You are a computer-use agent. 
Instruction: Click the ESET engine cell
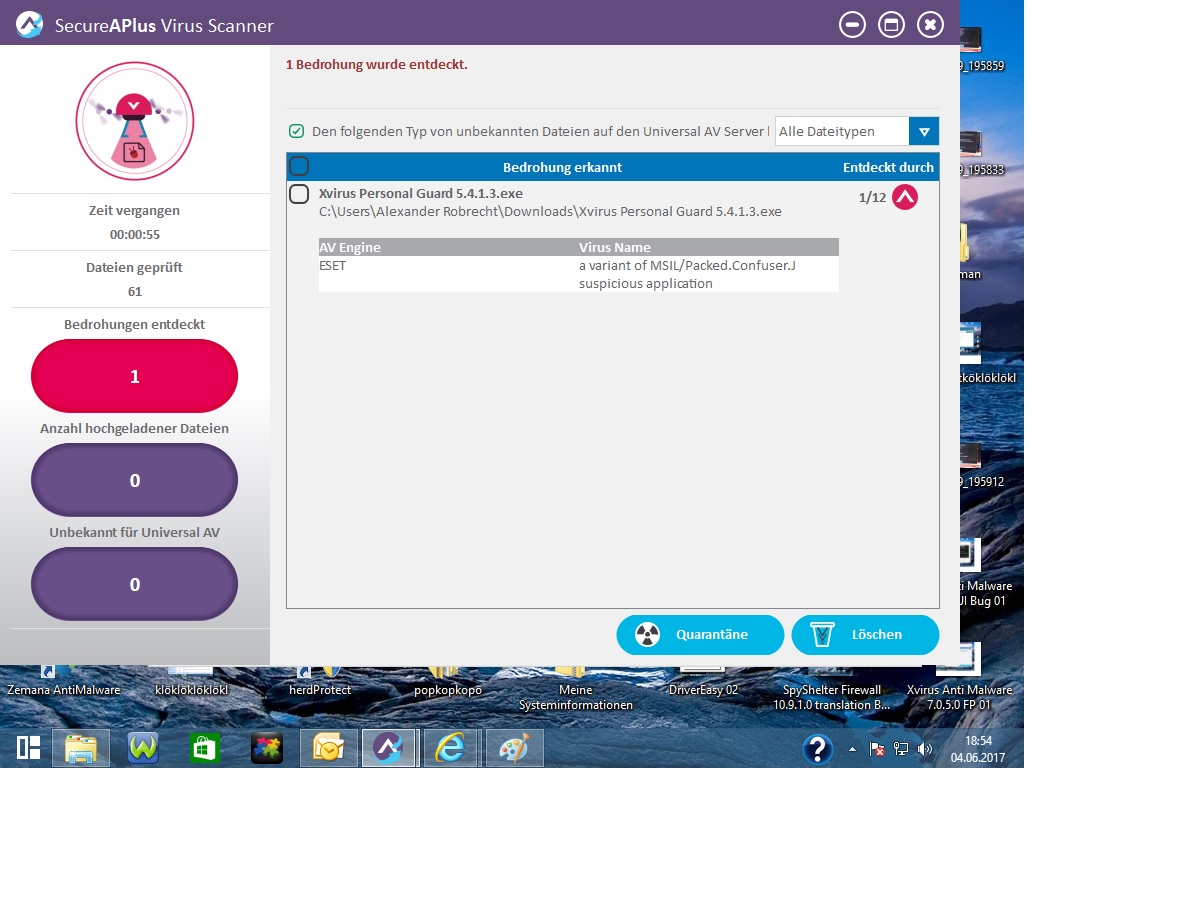[x=332, y=265]
